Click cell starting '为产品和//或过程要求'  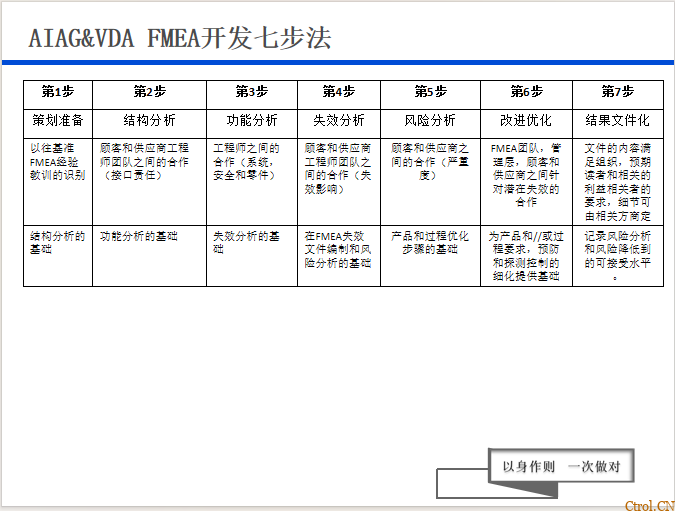(x=526, y=256)
